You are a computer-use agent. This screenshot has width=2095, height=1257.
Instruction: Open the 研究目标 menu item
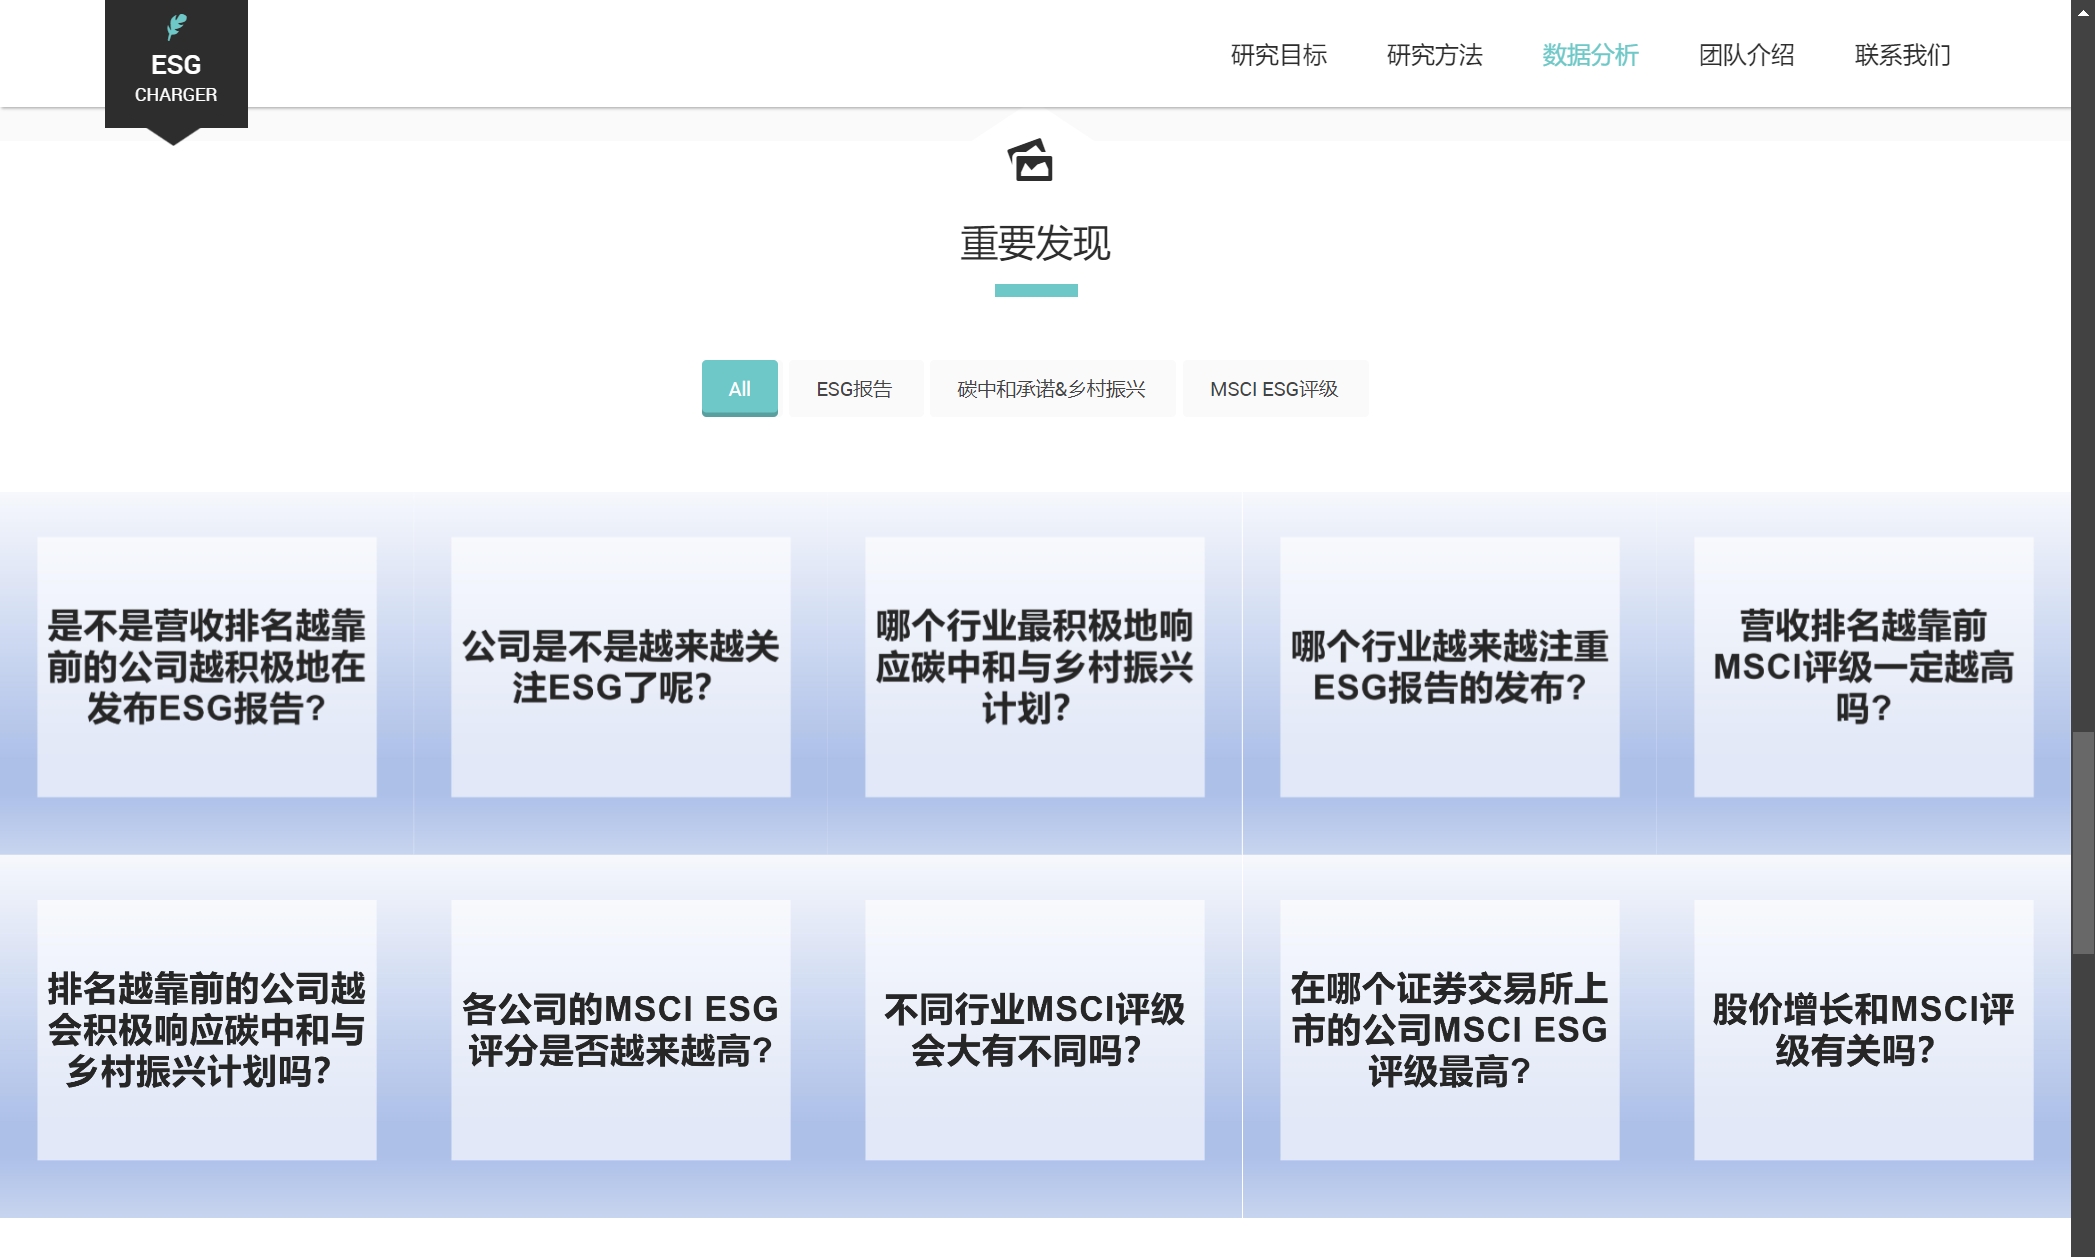pos(1278,55)
